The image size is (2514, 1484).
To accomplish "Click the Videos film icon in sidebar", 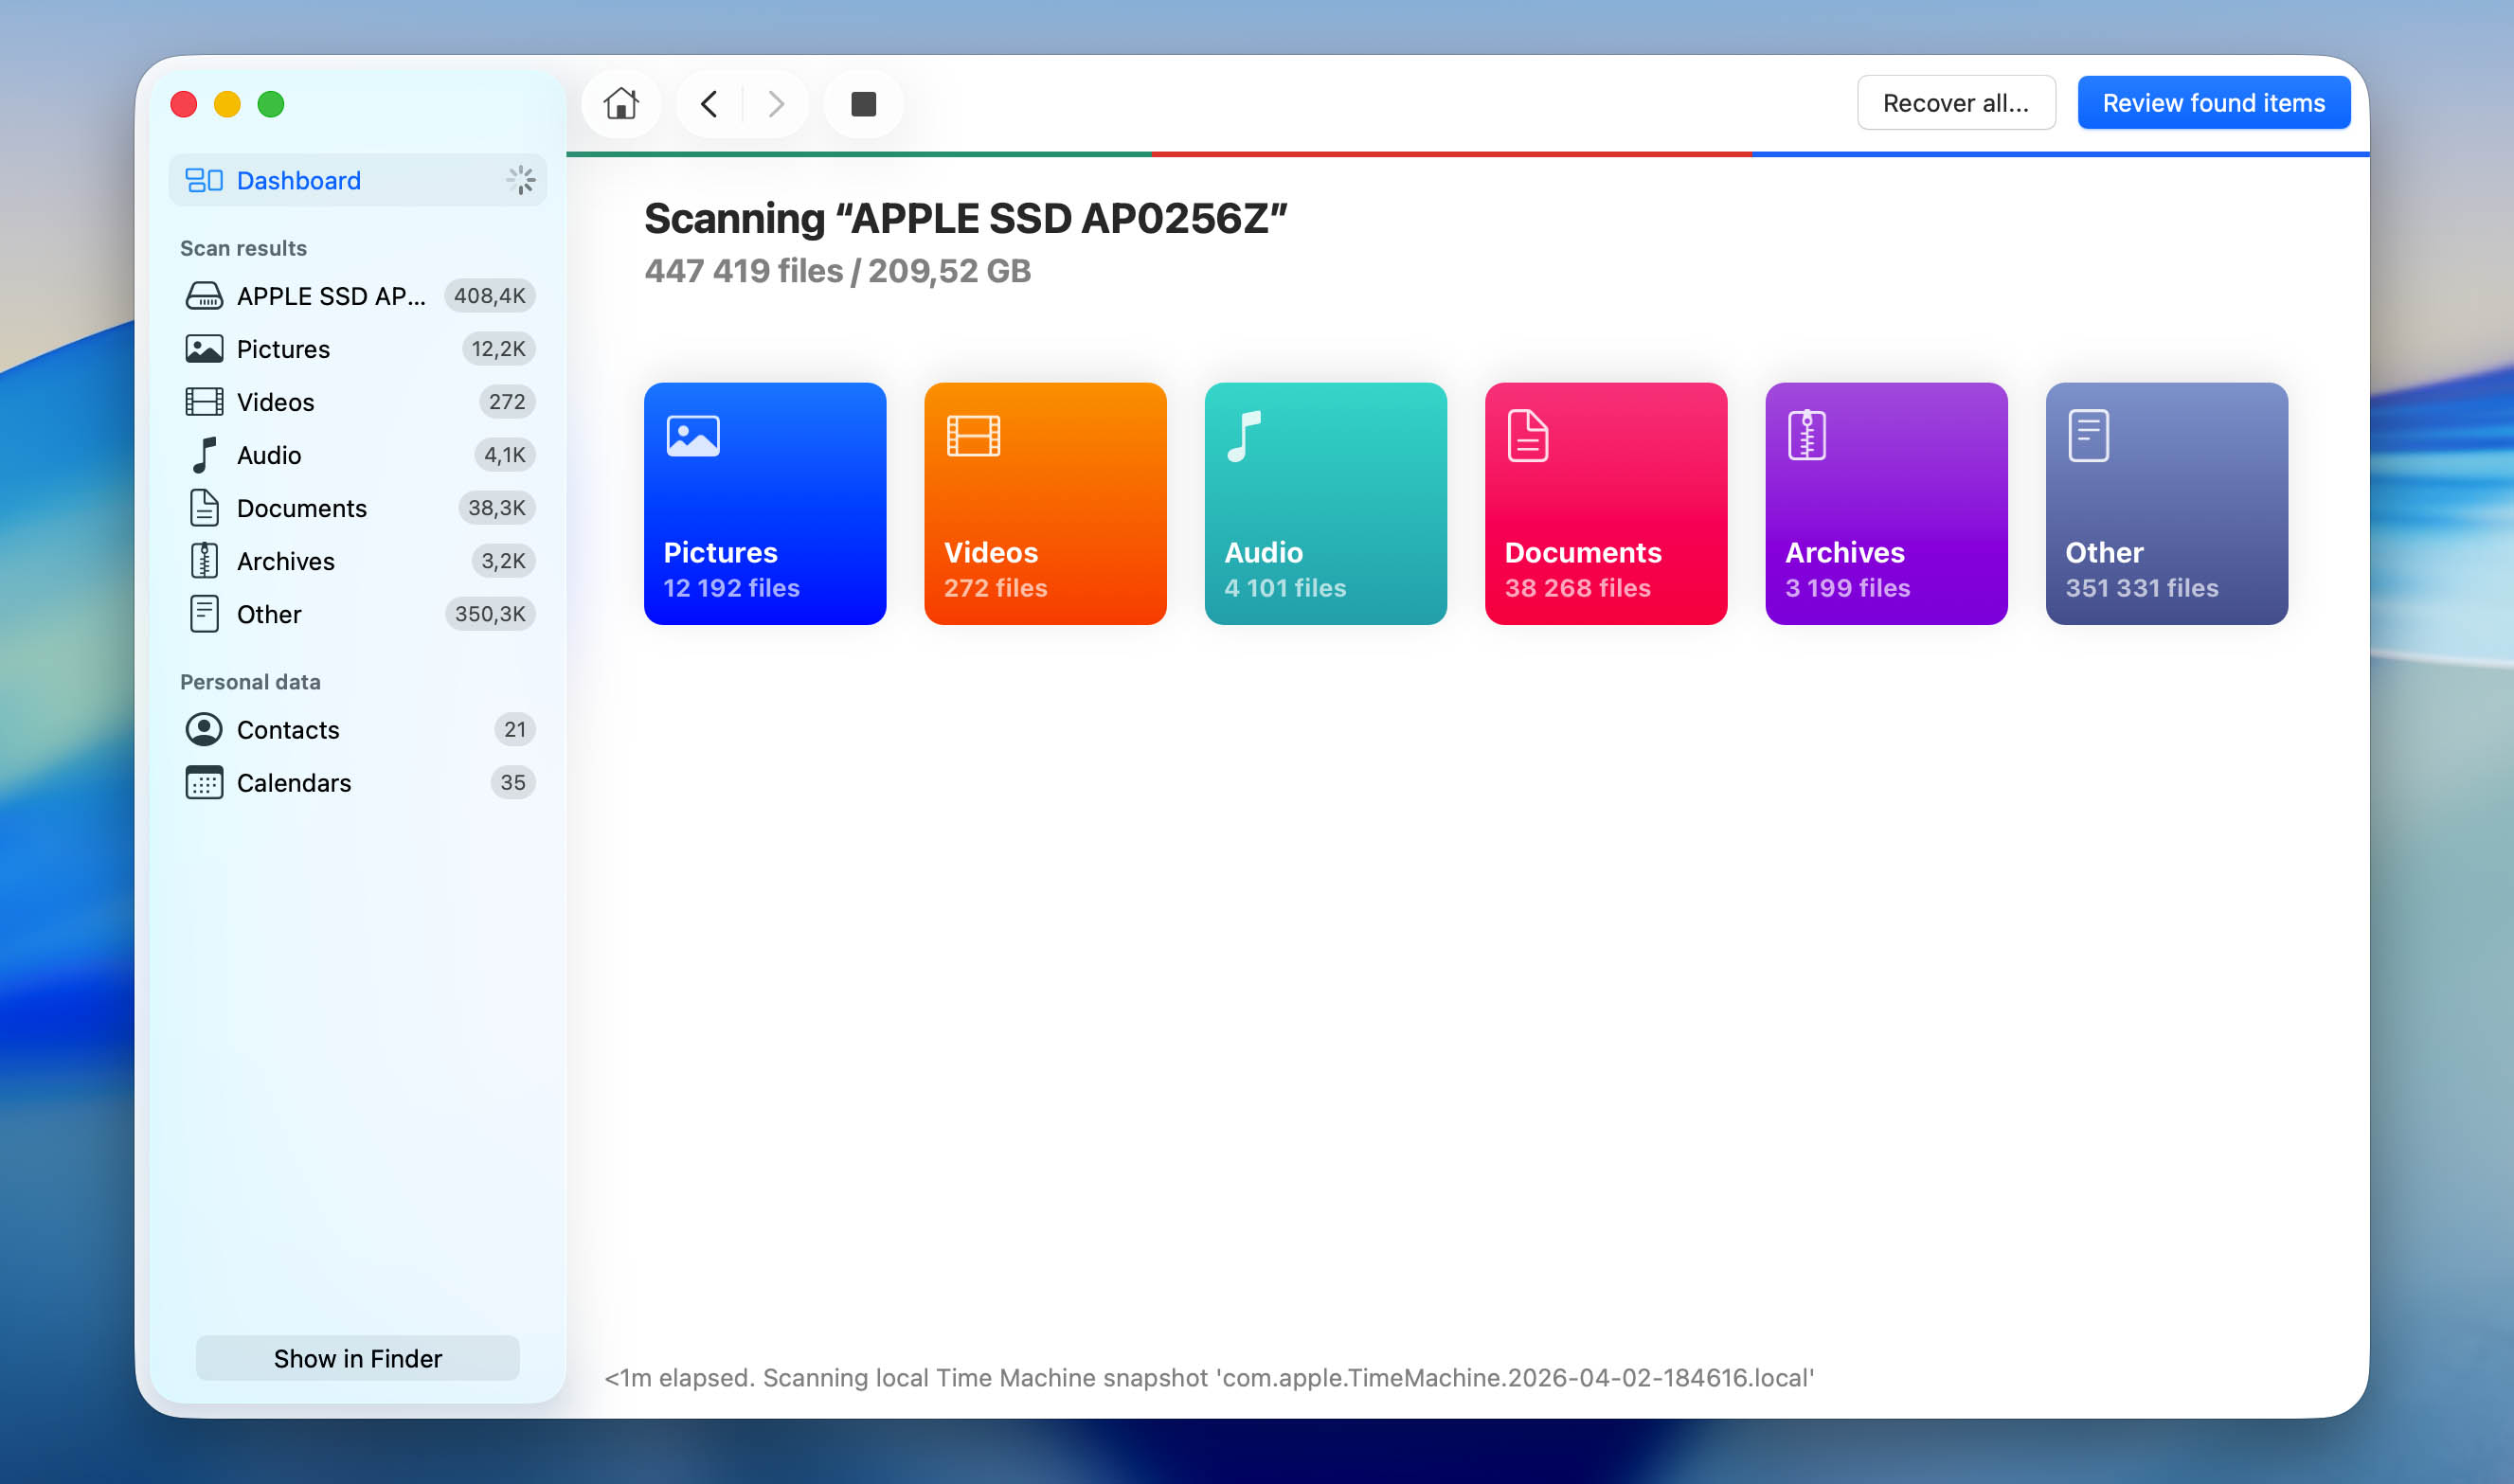I will pos(204,402).
